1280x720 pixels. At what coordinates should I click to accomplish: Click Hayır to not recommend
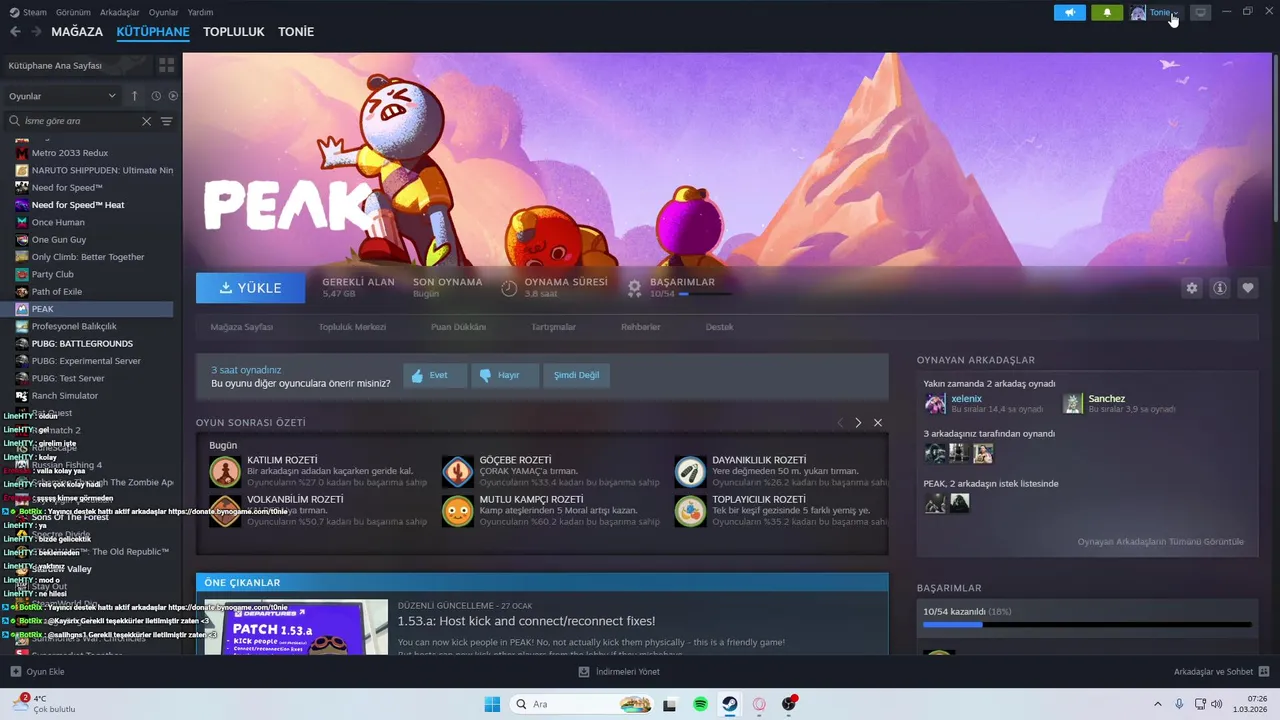pyautogui.click(x=505, y=375)
